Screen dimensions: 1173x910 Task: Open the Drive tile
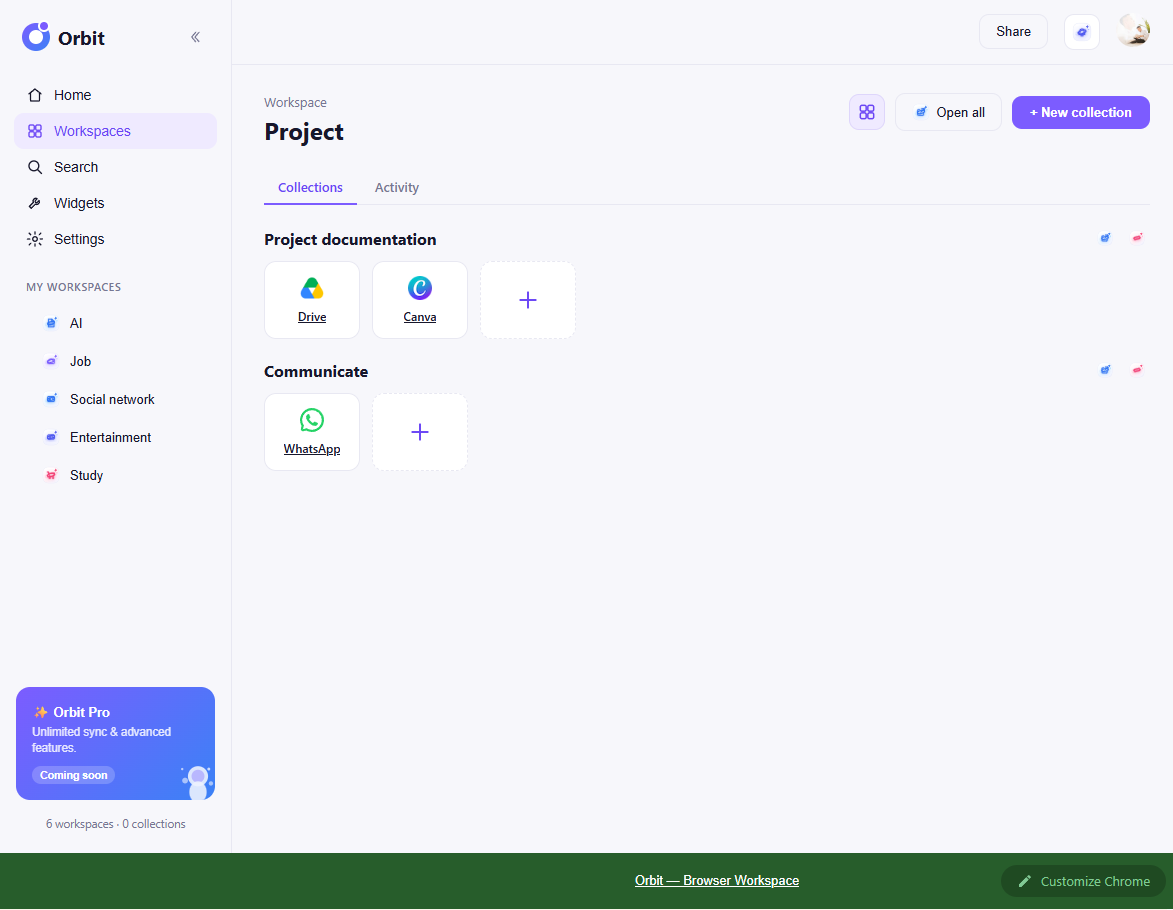coord(312,300)
